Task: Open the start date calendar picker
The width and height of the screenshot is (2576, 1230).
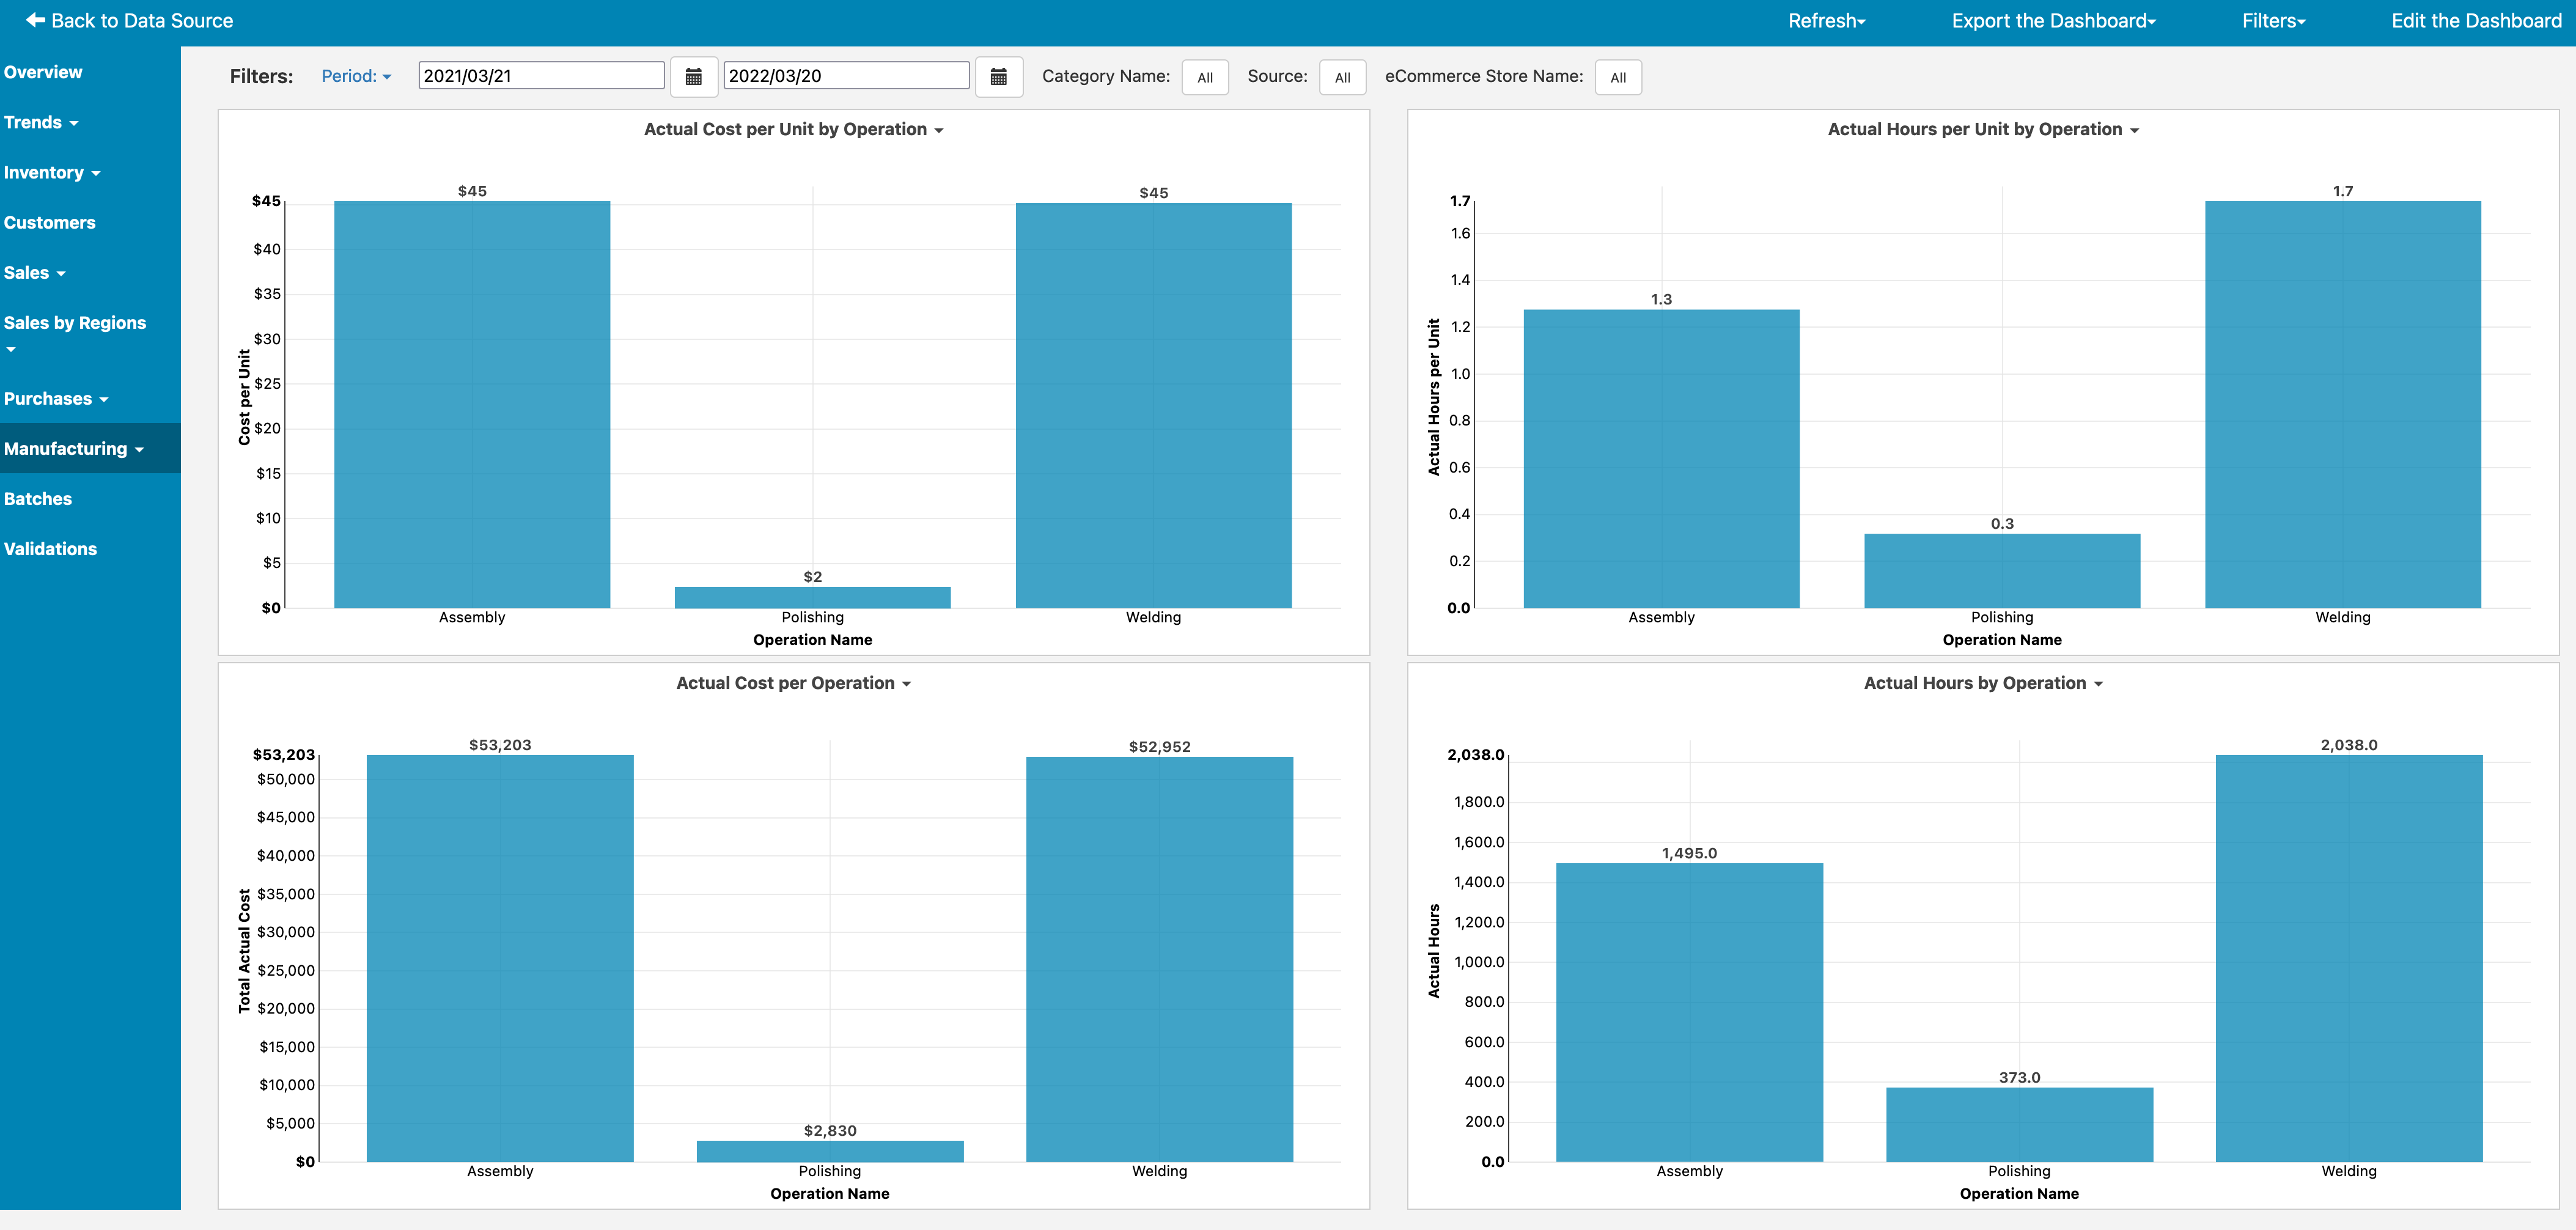Action: (694, 76)
